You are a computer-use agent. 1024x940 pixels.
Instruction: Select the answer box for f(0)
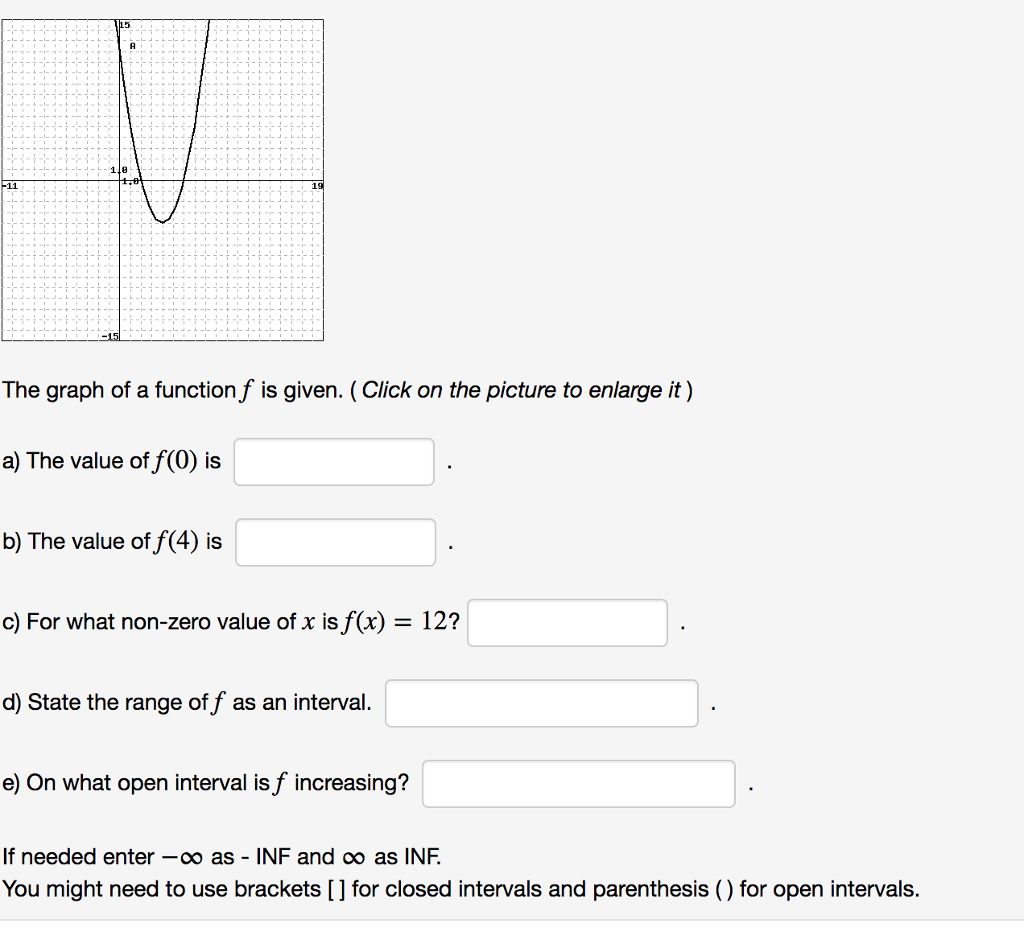333,461
